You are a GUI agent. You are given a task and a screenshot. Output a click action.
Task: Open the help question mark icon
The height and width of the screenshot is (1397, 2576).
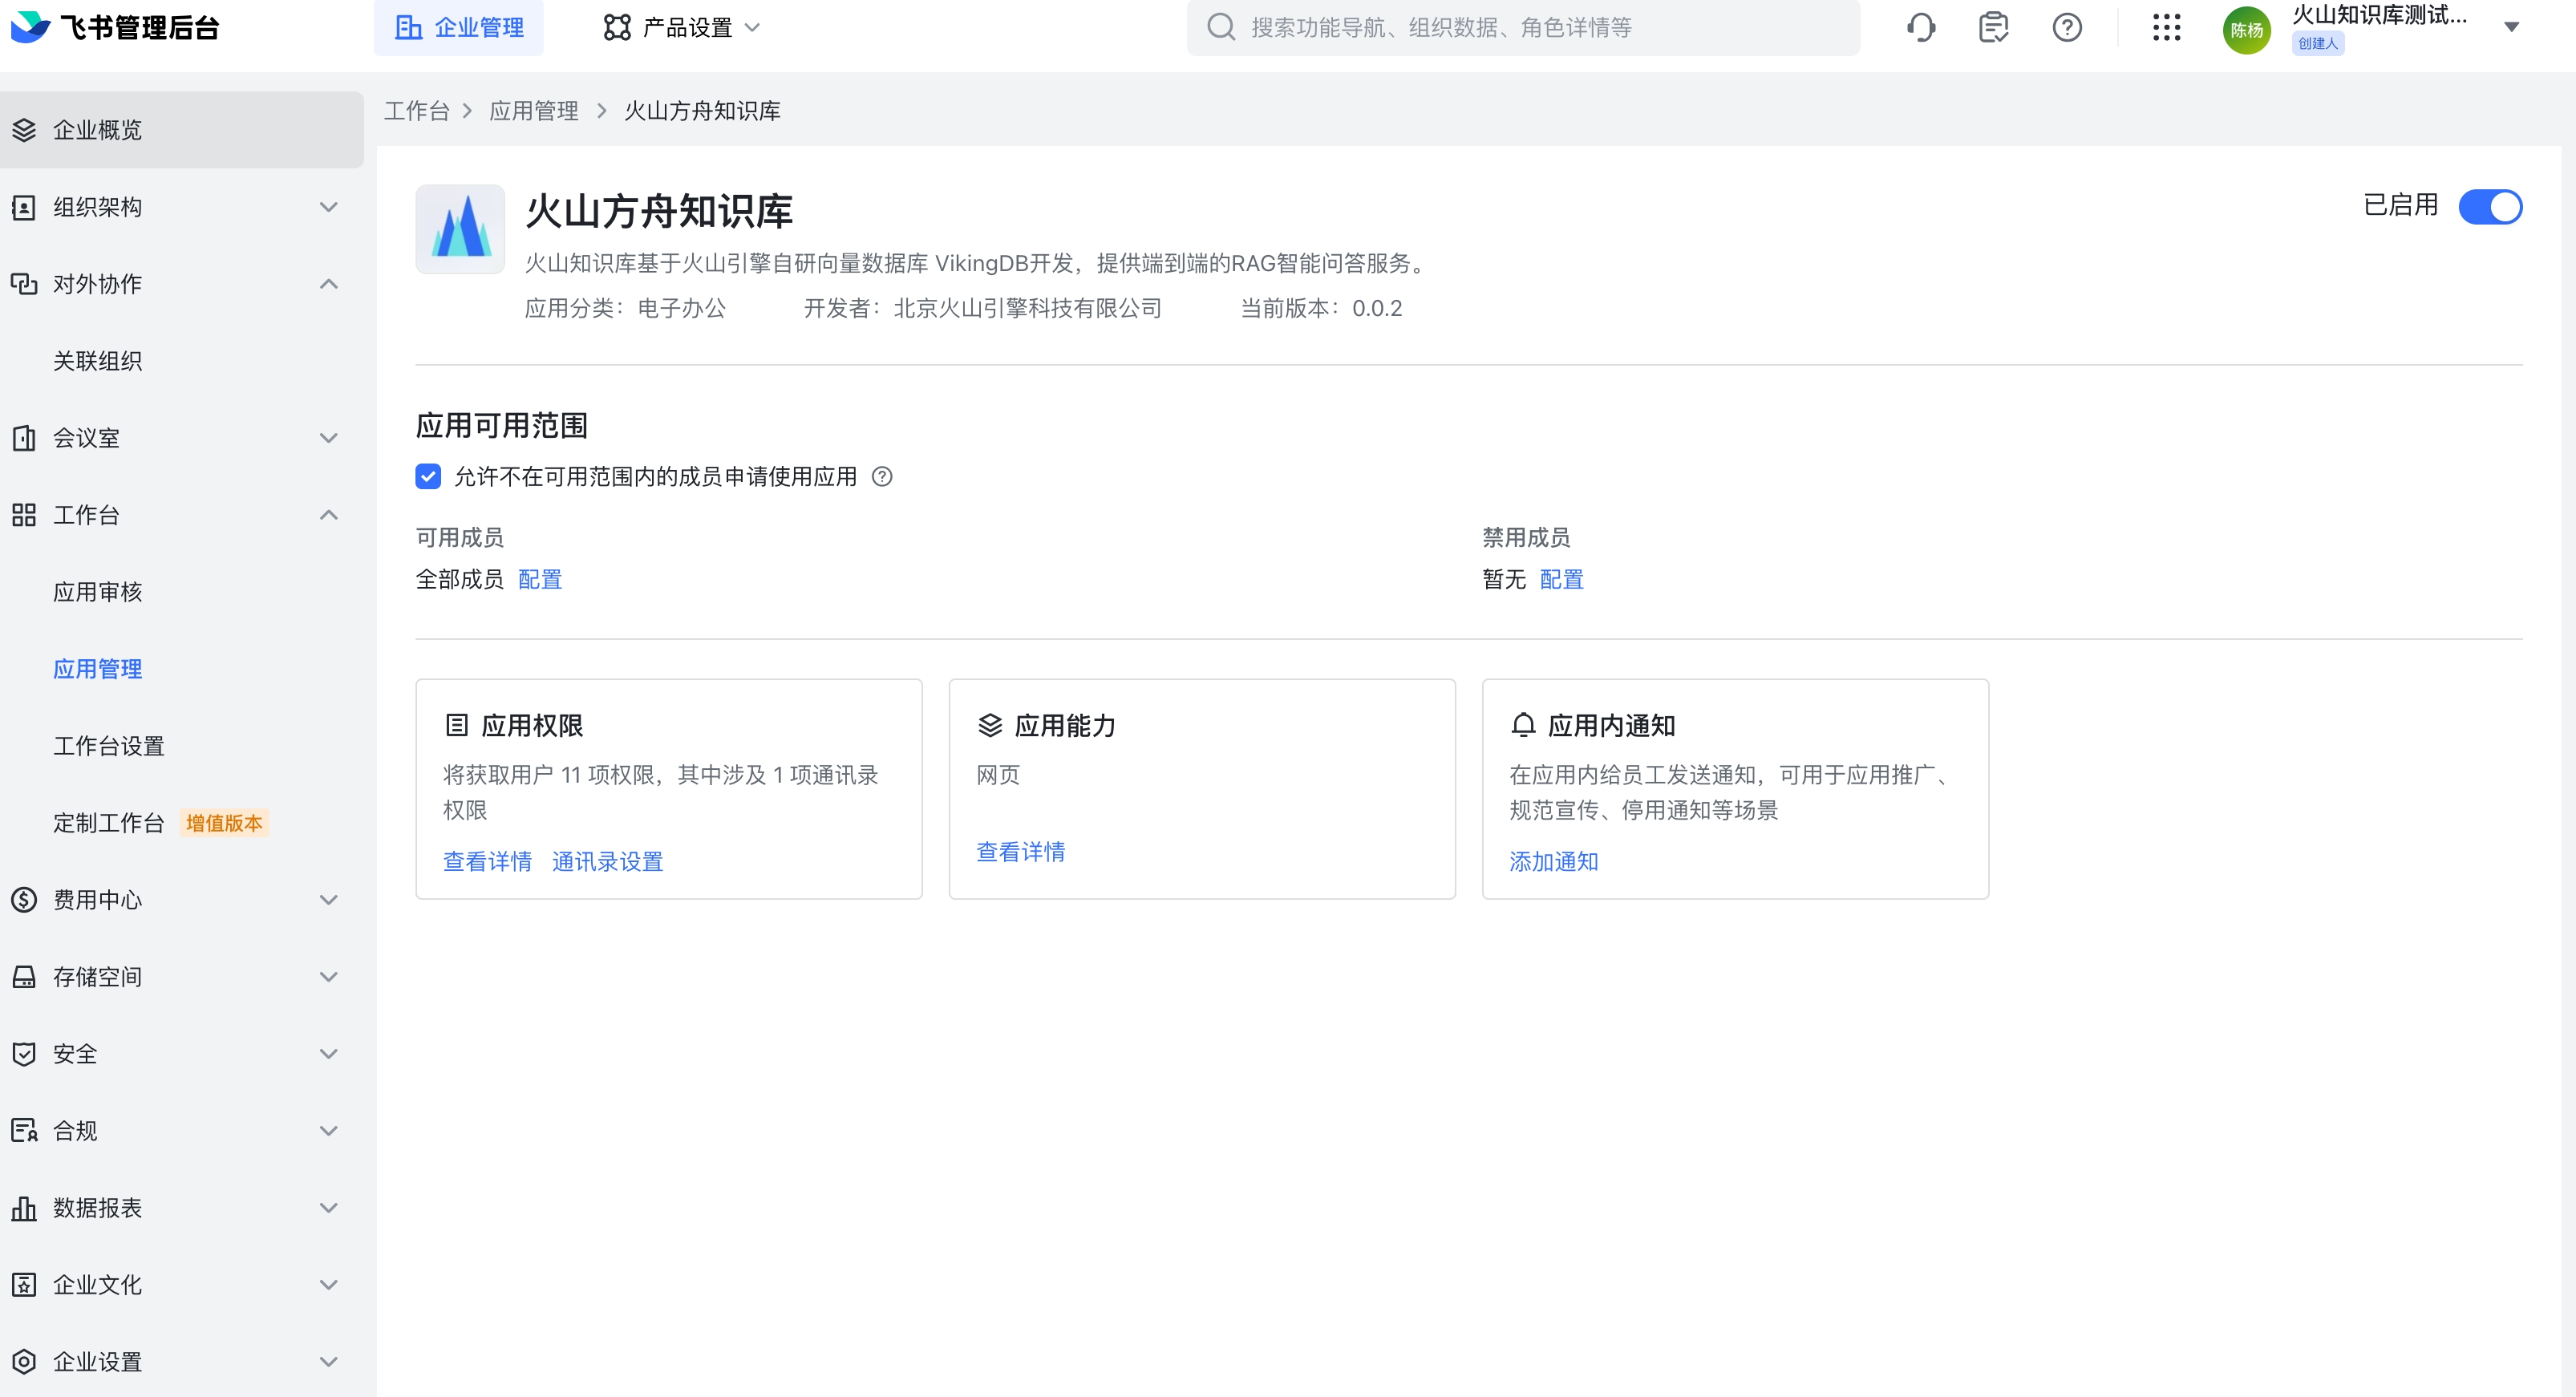click(x=2066, y=27)
